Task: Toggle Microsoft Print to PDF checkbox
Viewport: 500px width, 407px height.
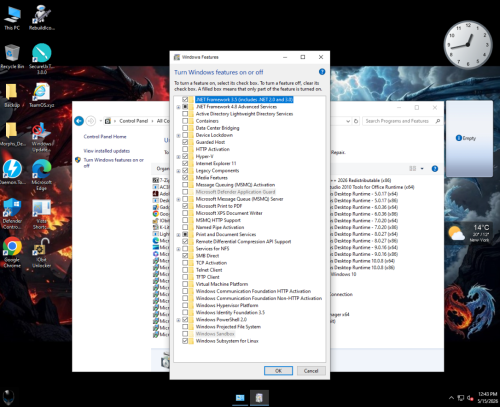Action: point(185,206)
